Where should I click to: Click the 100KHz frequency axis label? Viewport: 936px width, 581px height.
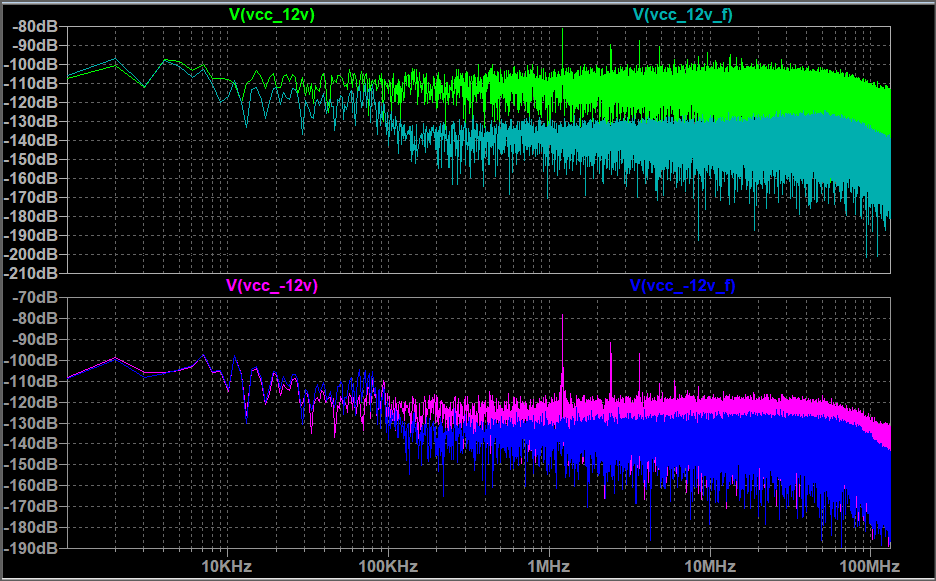click(x=388, y=565)
